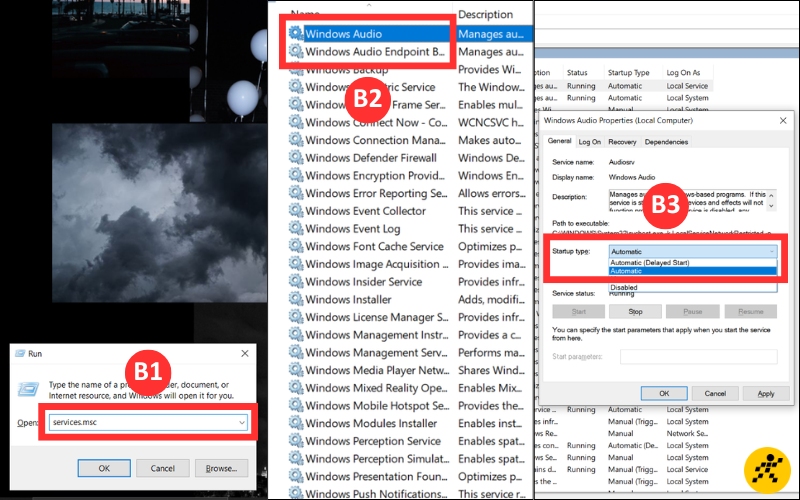800x500 pixels.
Task: Click the Windows Installer gear icon
Action: click(295, 299)
